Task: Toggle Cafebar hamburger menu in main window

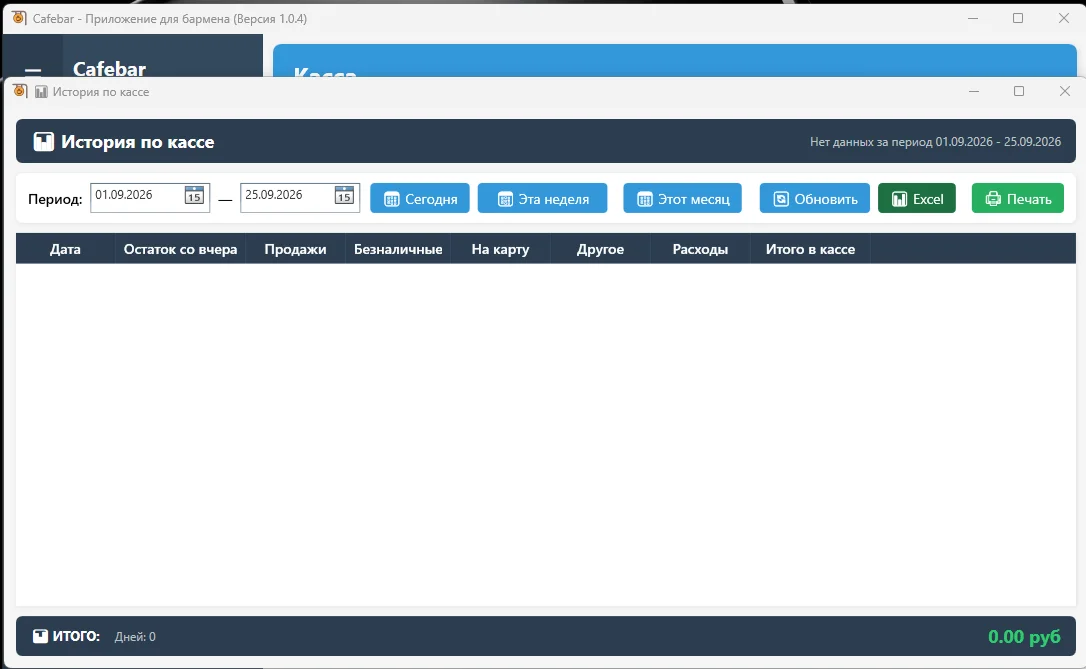Action: (33, 70)
